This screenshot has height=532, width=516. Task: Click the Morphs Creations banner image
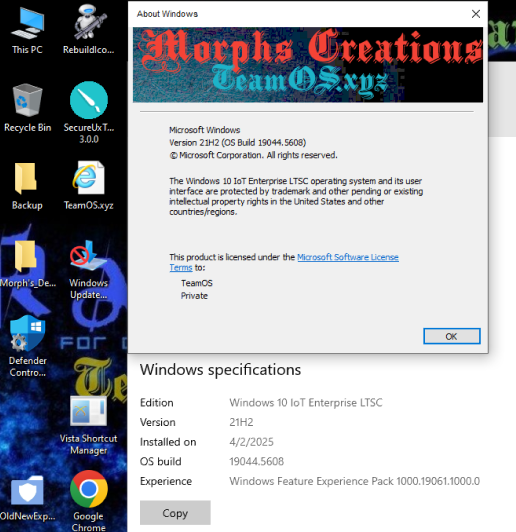(x=308, y=65)
